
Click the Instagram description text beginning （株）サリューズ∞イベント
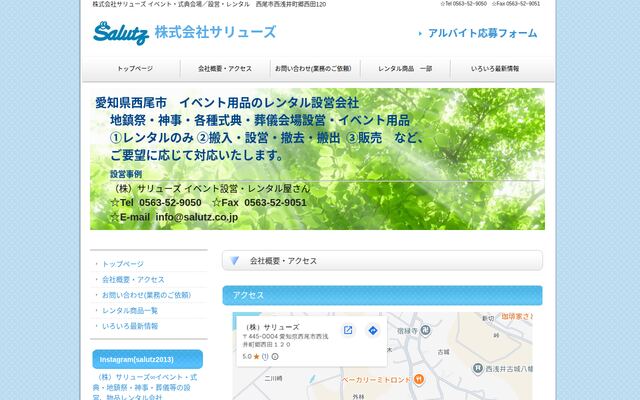pyautogui.click(x=145, y=387)
